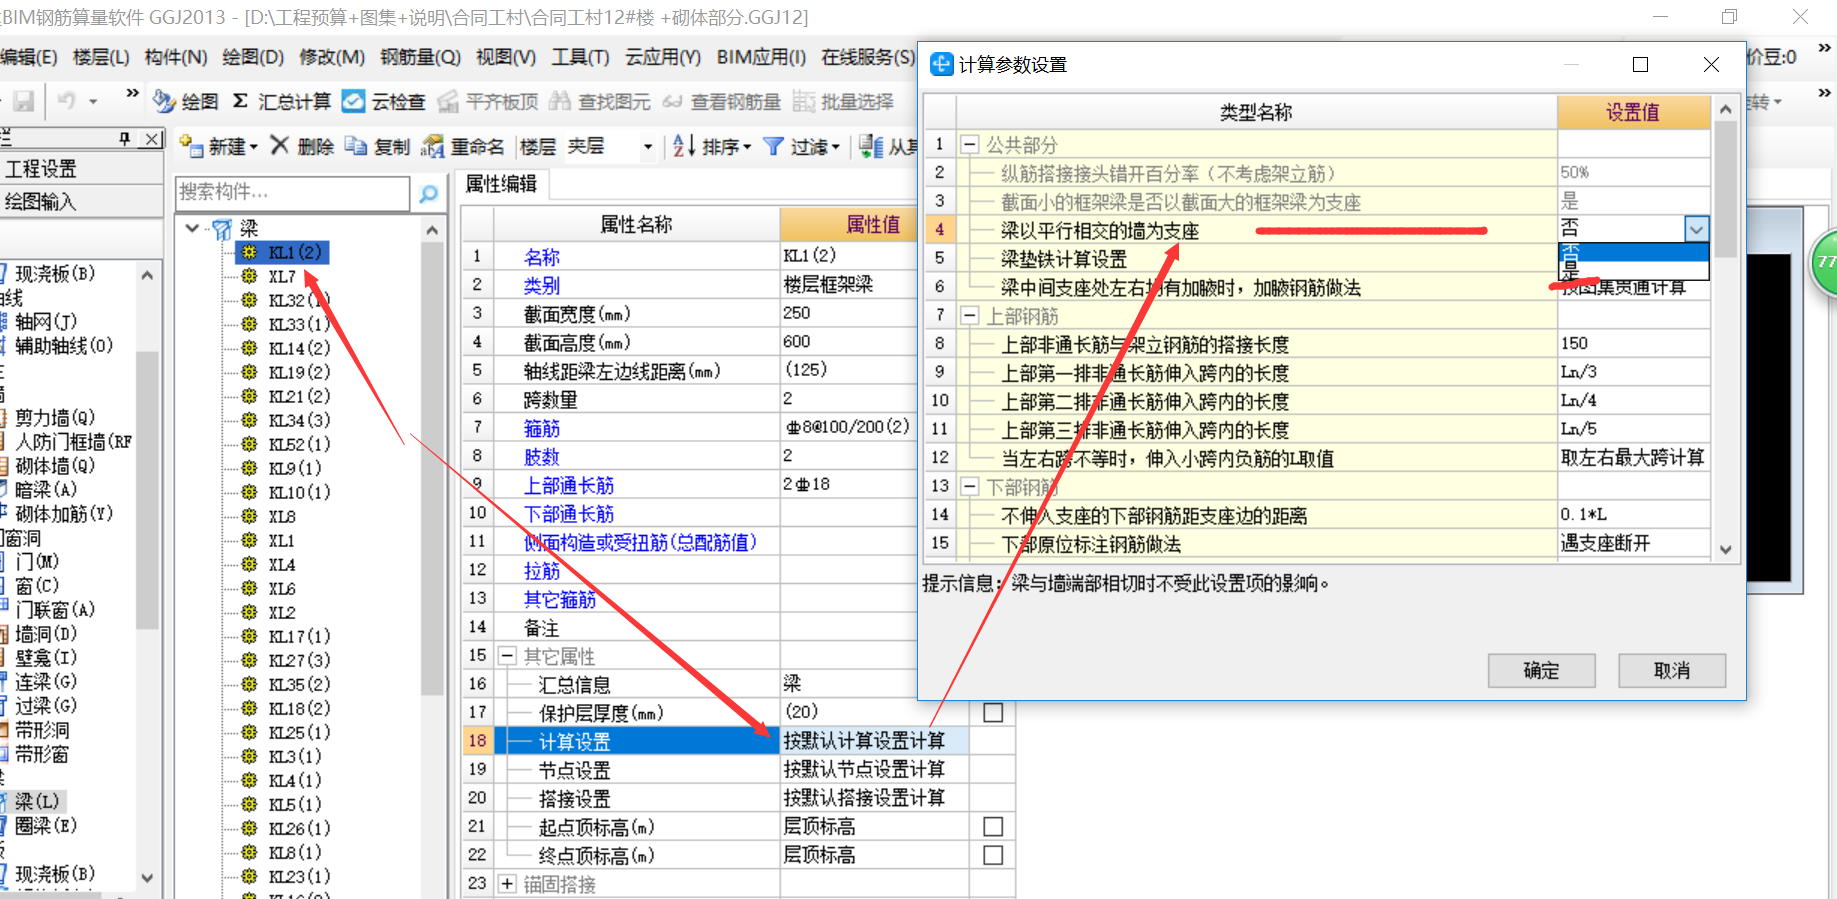Screen dimensions: 1837x899
Task: Open BIM应用(I) menu
Action: (761, 57)
